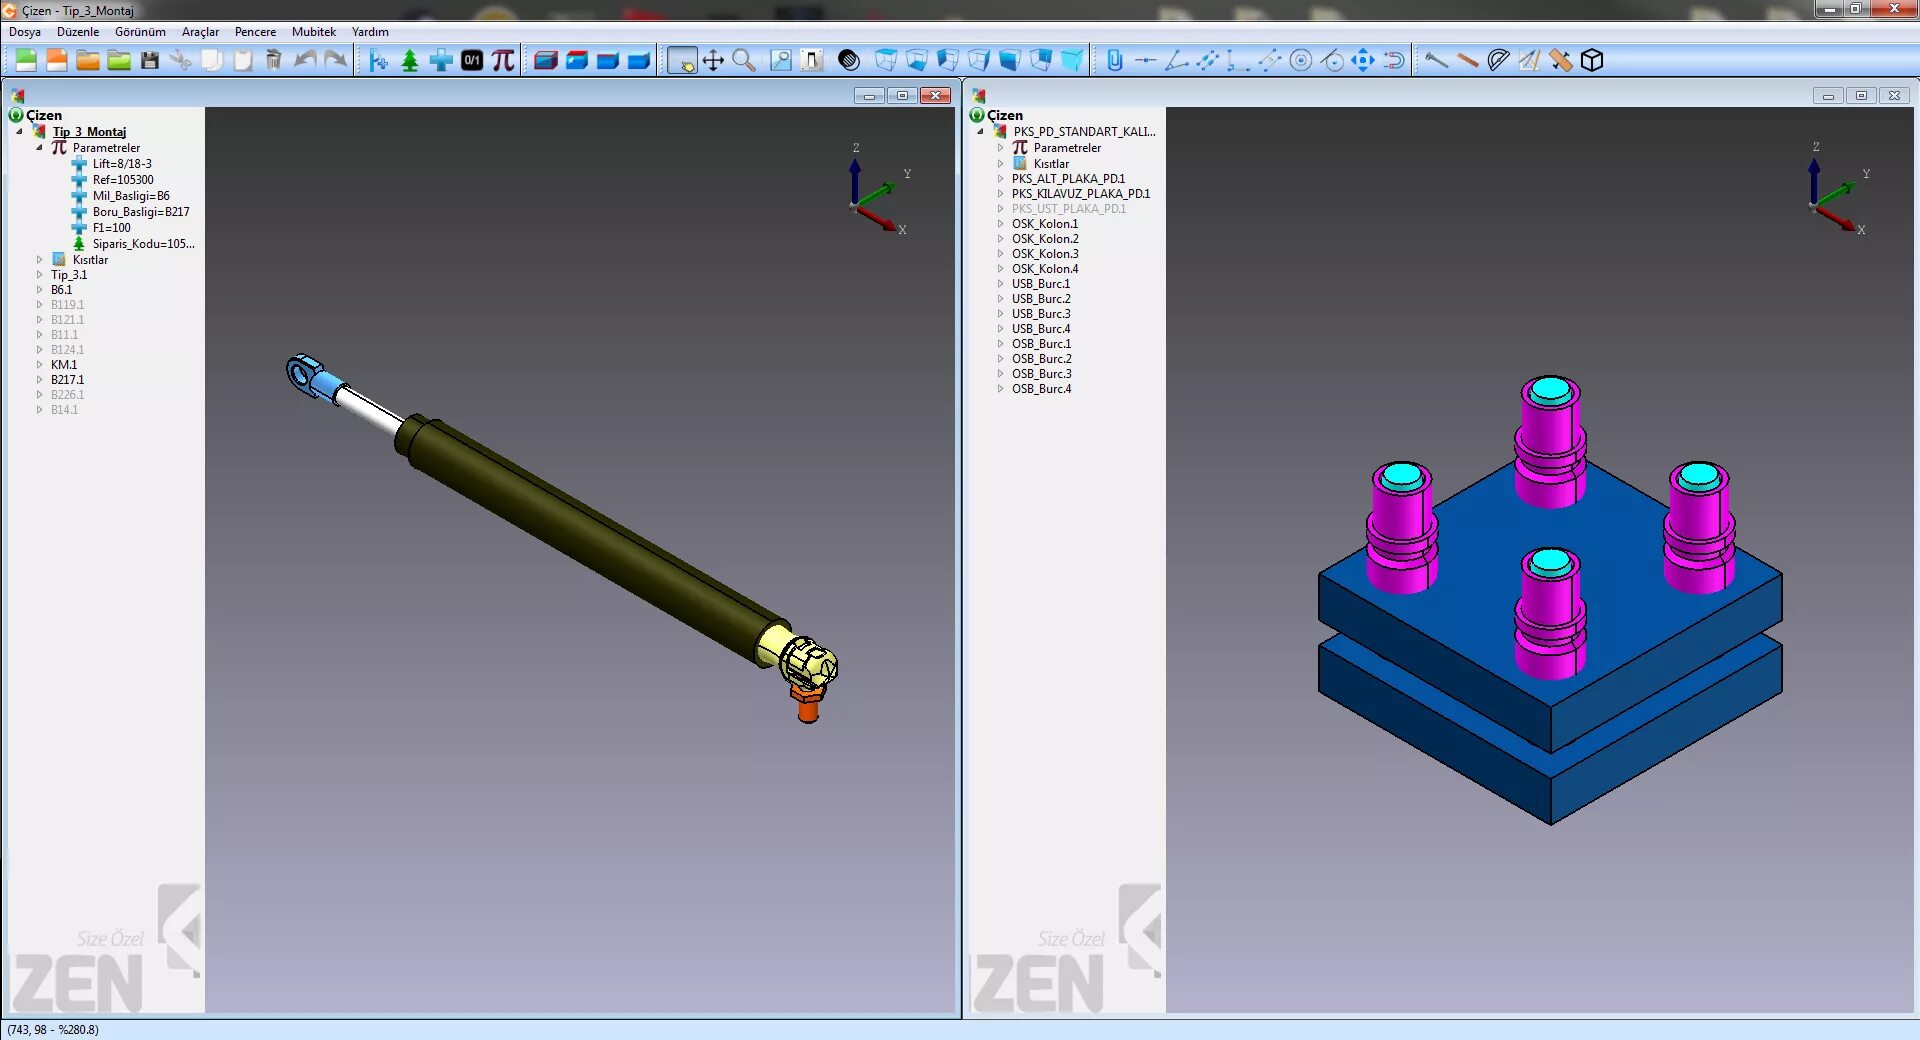This screenshot has width=1920, height=1040.
Task: Click the black wireframe cube icon
Action: click(1592, 60)
